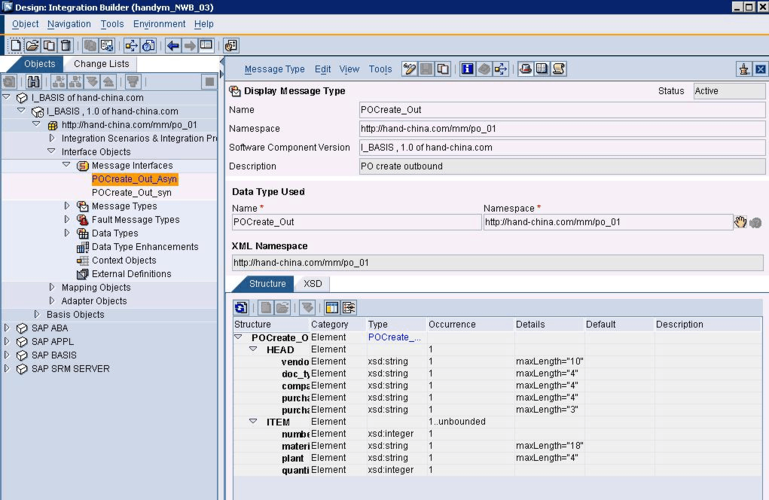Select External Definitions in the tree
Viewport: 769px width, 500px height.
[131, 274]
